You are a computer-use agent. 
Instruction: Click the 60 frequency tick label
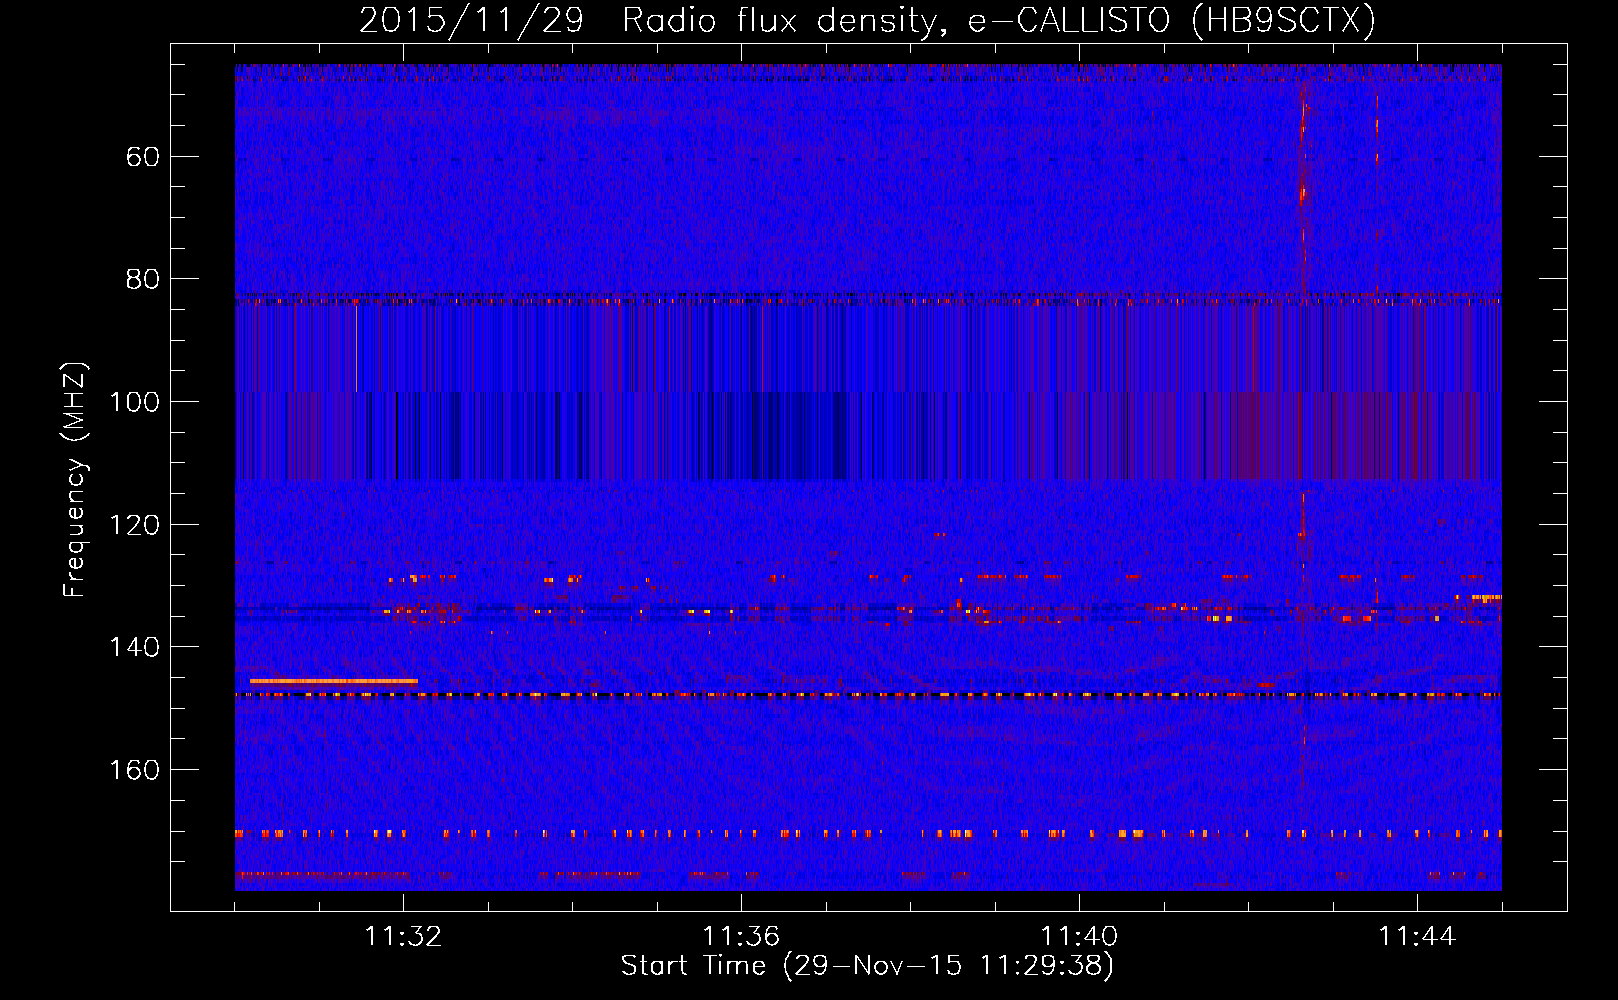(x=143, y=157)
